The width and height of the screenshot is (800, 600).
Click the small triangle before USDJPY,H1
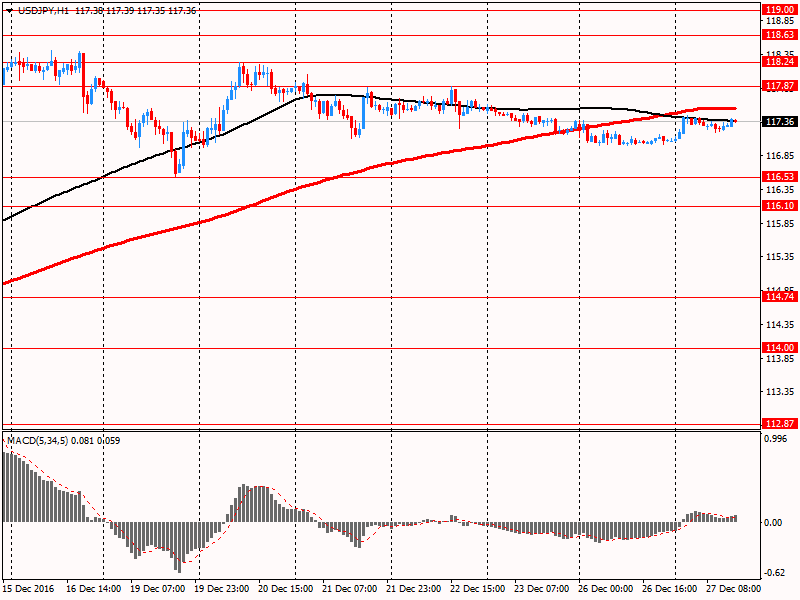coord(9,10)
